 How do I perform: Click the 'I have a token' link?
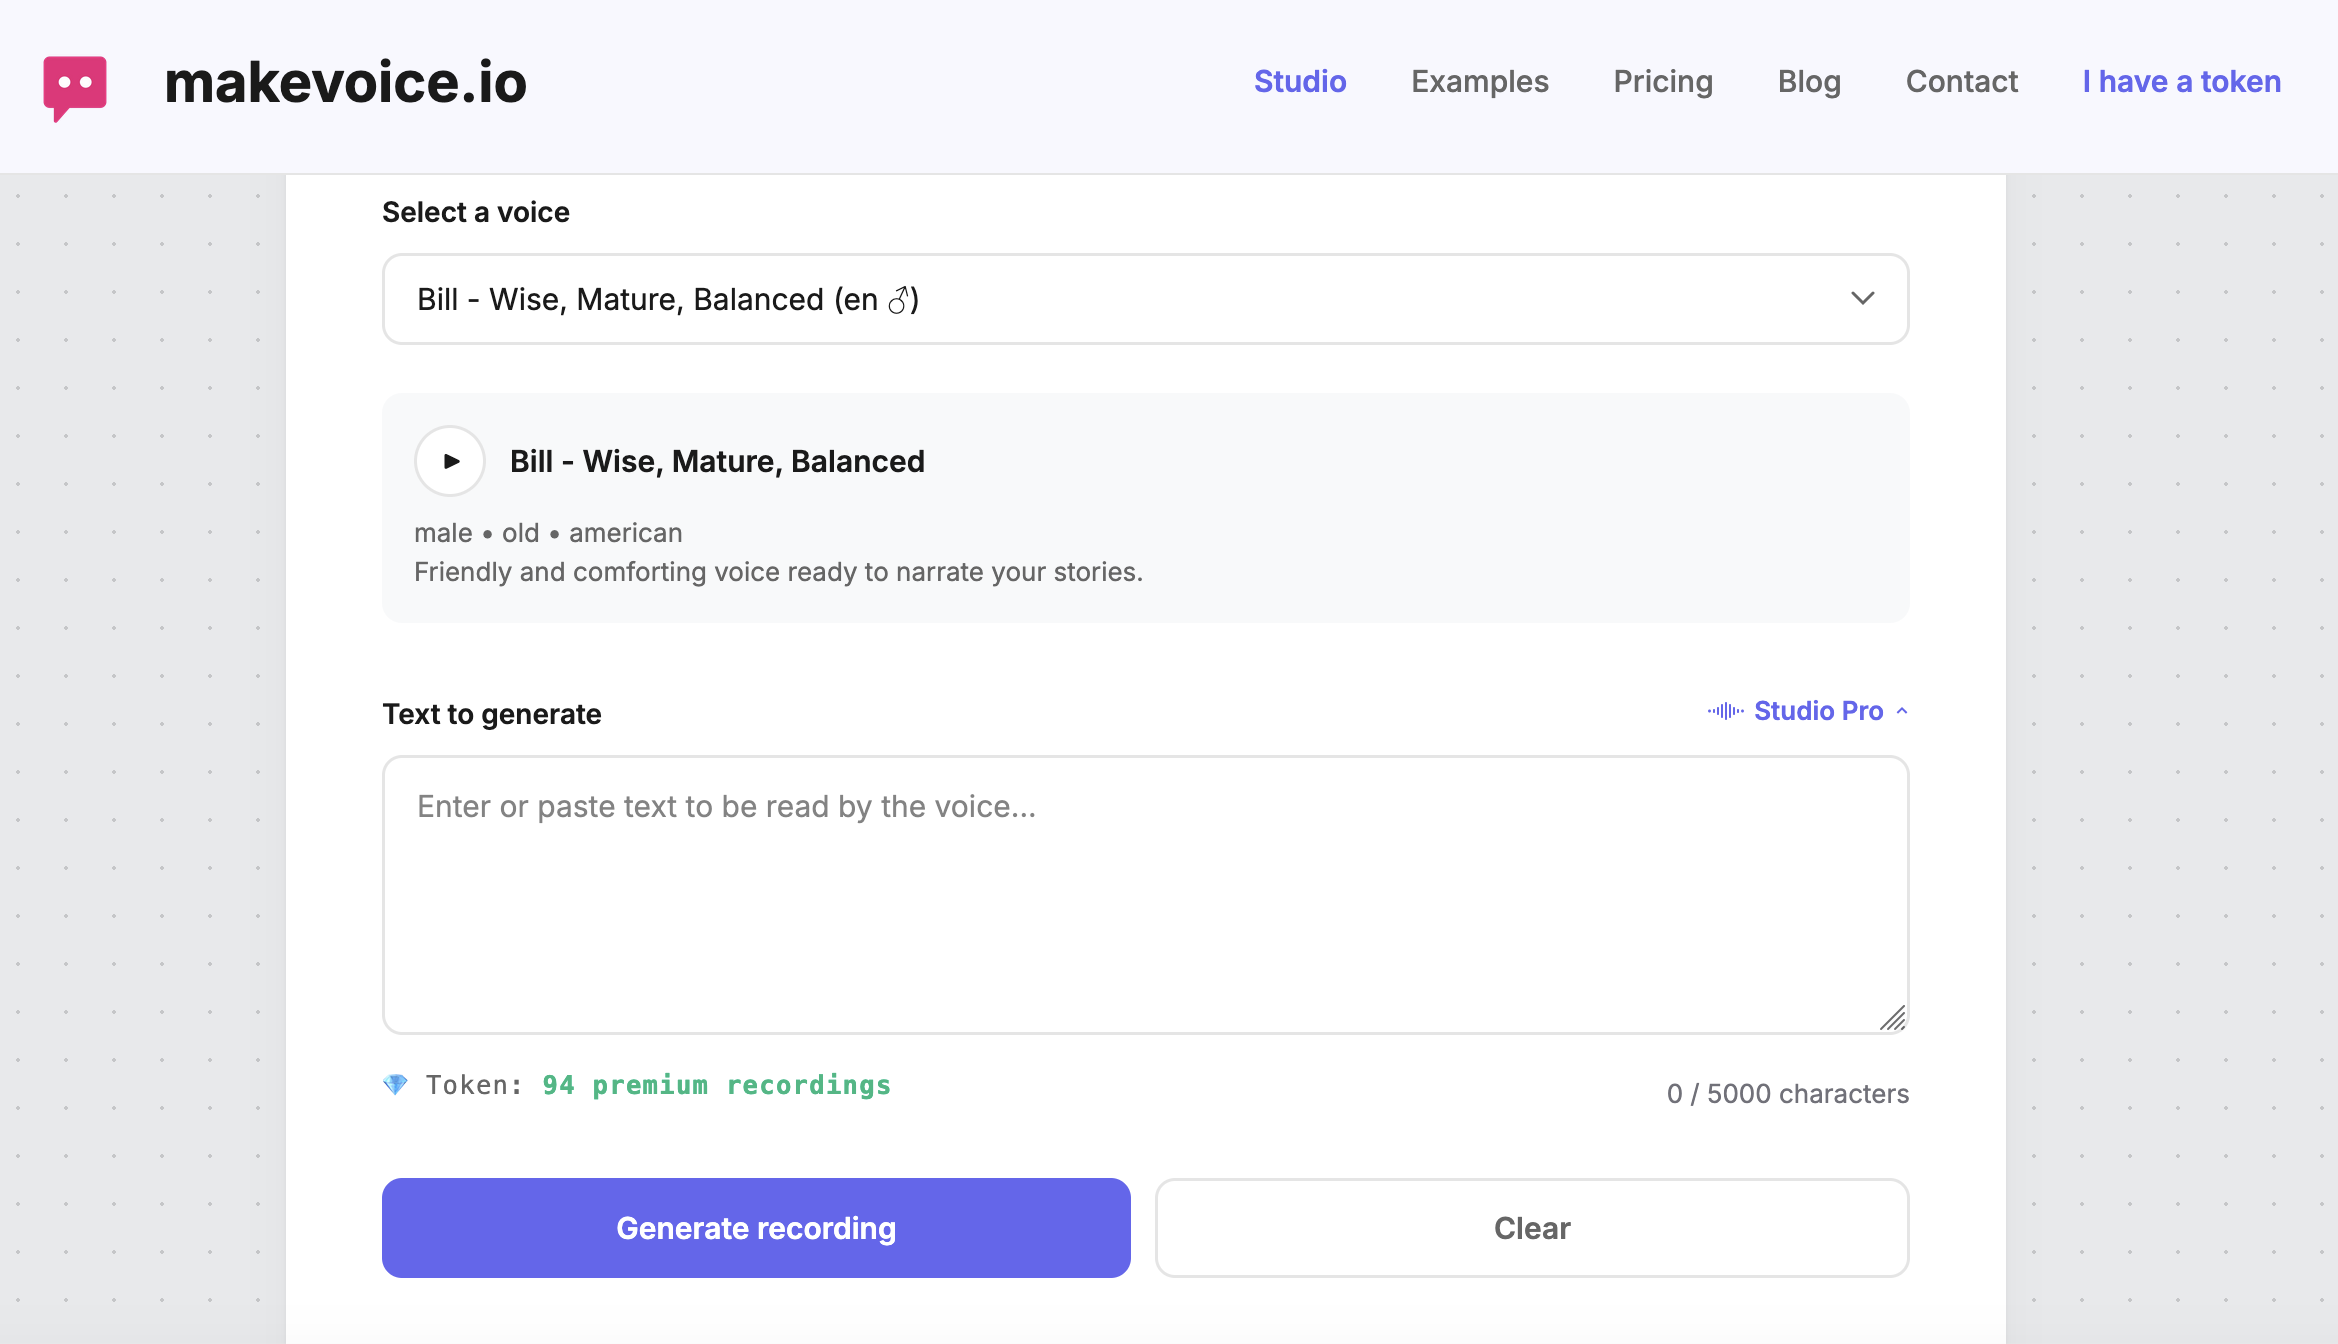[x=2180, y=82]
